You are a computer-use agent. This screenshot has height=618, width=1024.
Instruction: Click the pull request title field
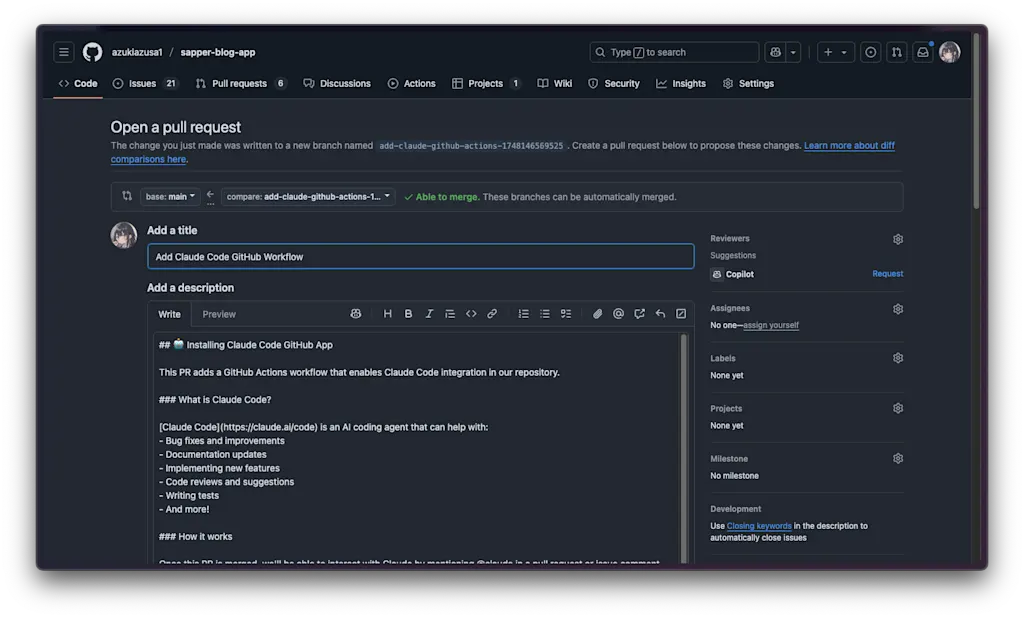[421, 257]
